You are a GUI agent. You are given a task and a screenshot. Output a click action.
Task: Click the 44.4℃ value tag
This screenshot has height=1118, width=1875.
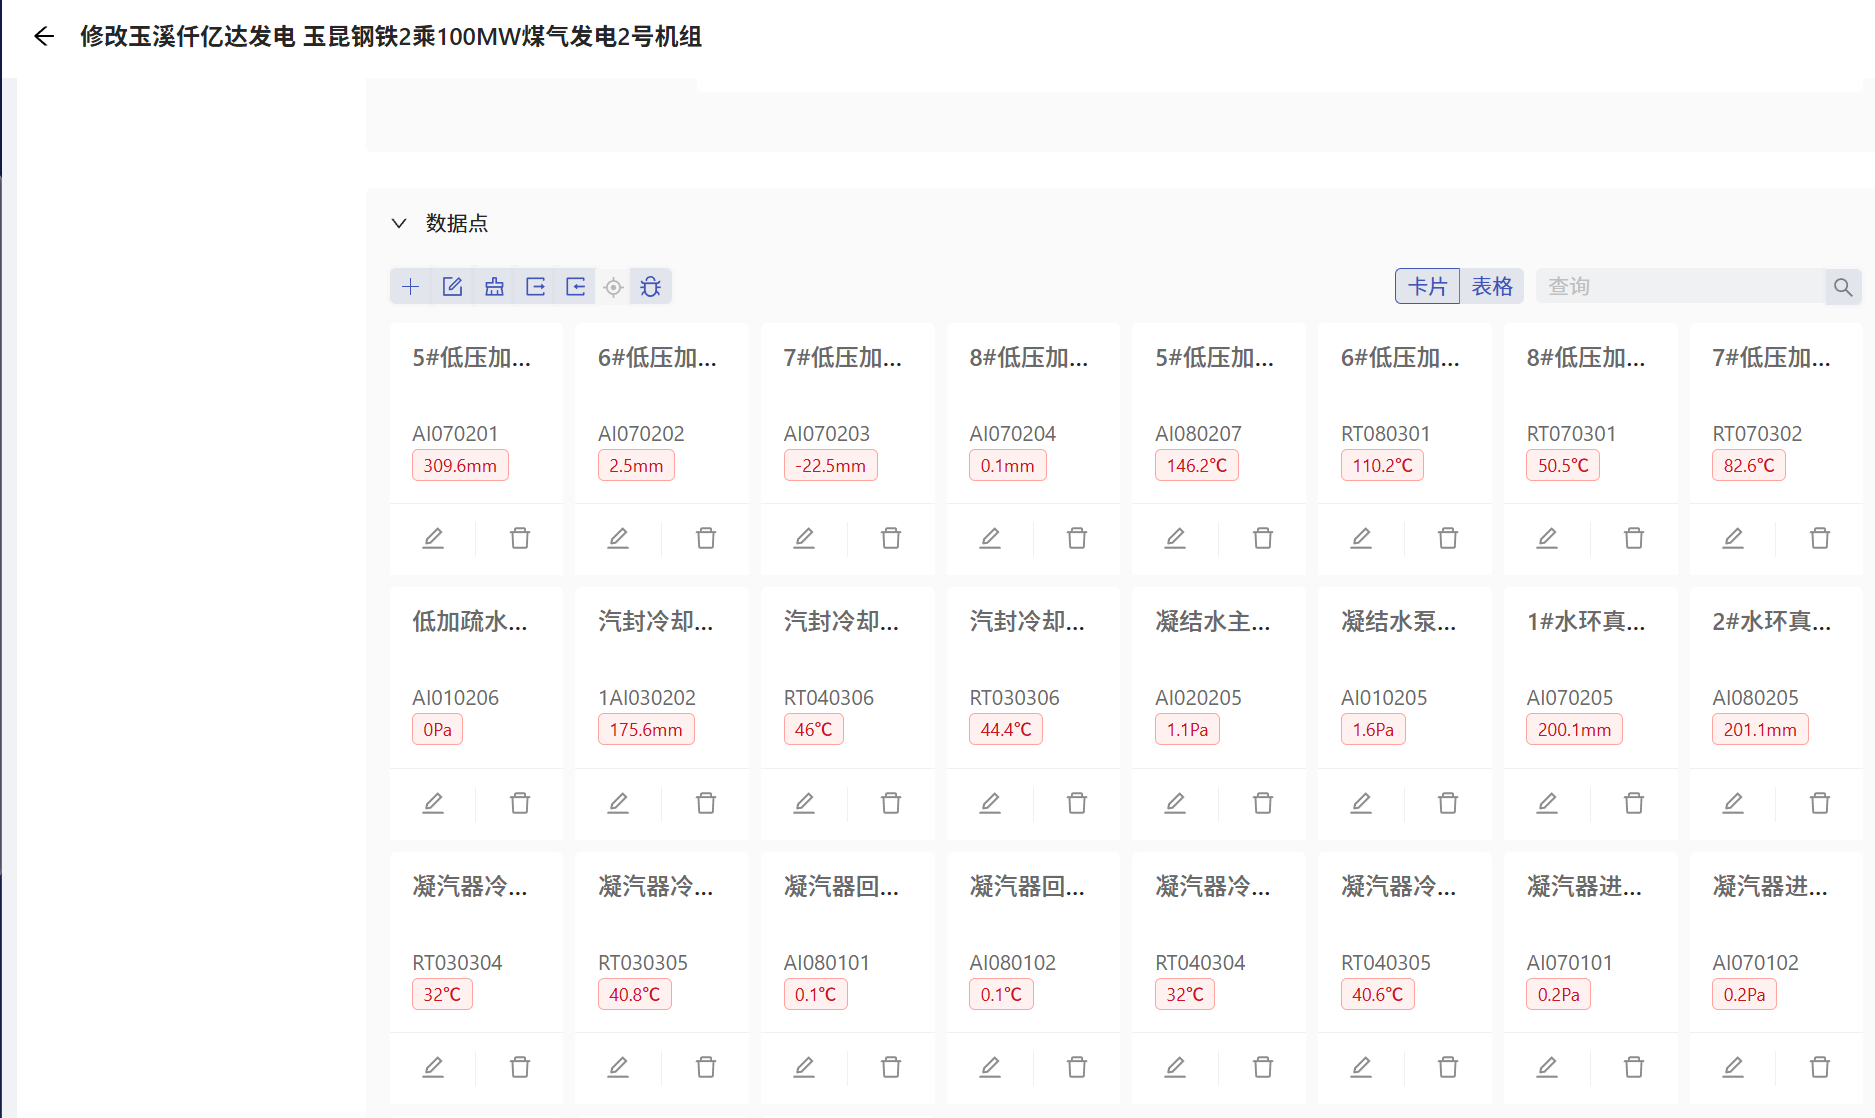pos(1006,730)
